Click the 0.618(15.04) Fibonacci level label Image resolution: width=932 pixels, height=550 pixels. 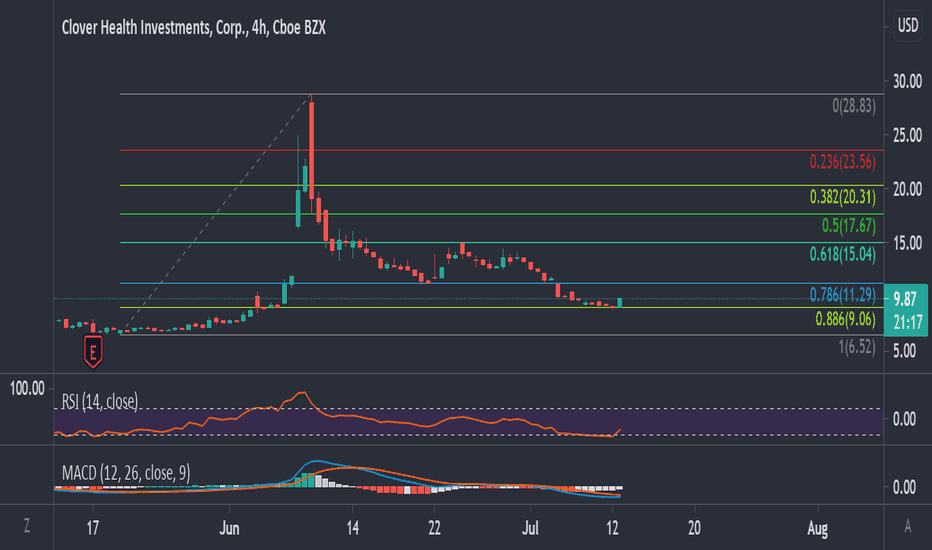pos(842,254)
